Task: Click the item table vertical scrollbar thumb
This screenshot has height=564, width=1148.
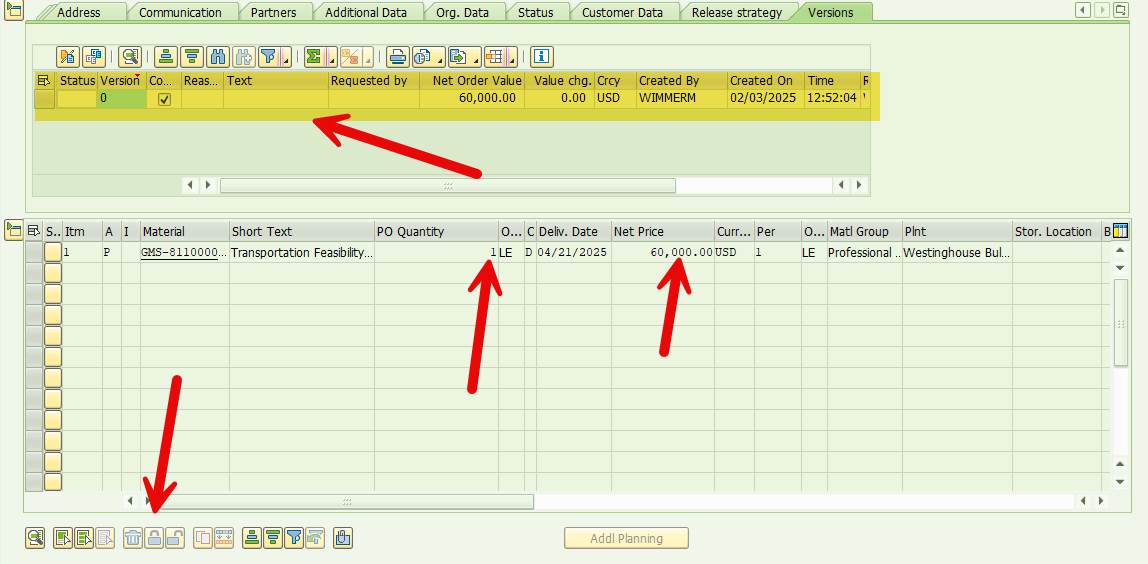Action: pyautogui.click(x=1120, y=322)
